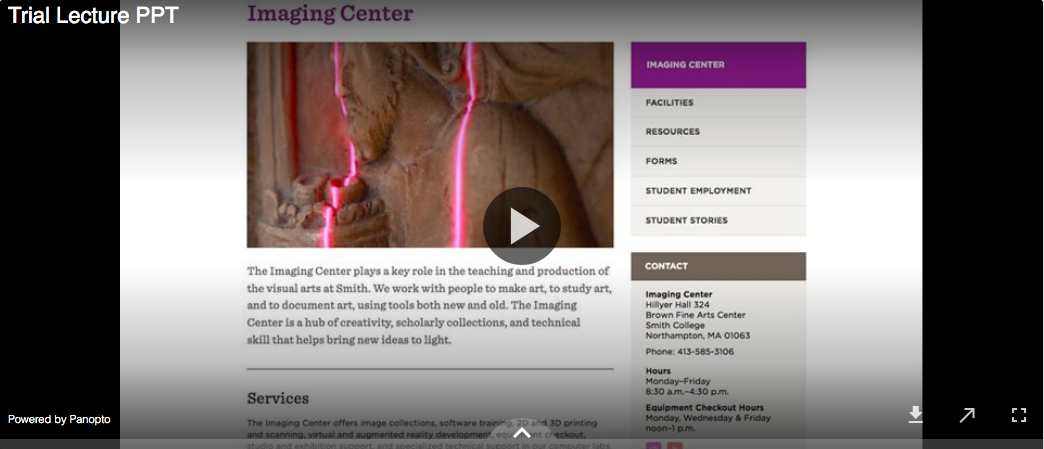Click the sculpture hero image with red laser
Viewport: 1044px width, 449px height.
pos(430,145)
